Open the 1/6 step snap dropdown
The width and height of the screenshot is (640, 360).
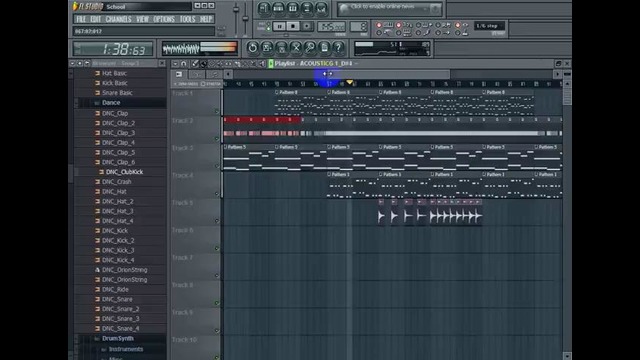coord(489,26)
